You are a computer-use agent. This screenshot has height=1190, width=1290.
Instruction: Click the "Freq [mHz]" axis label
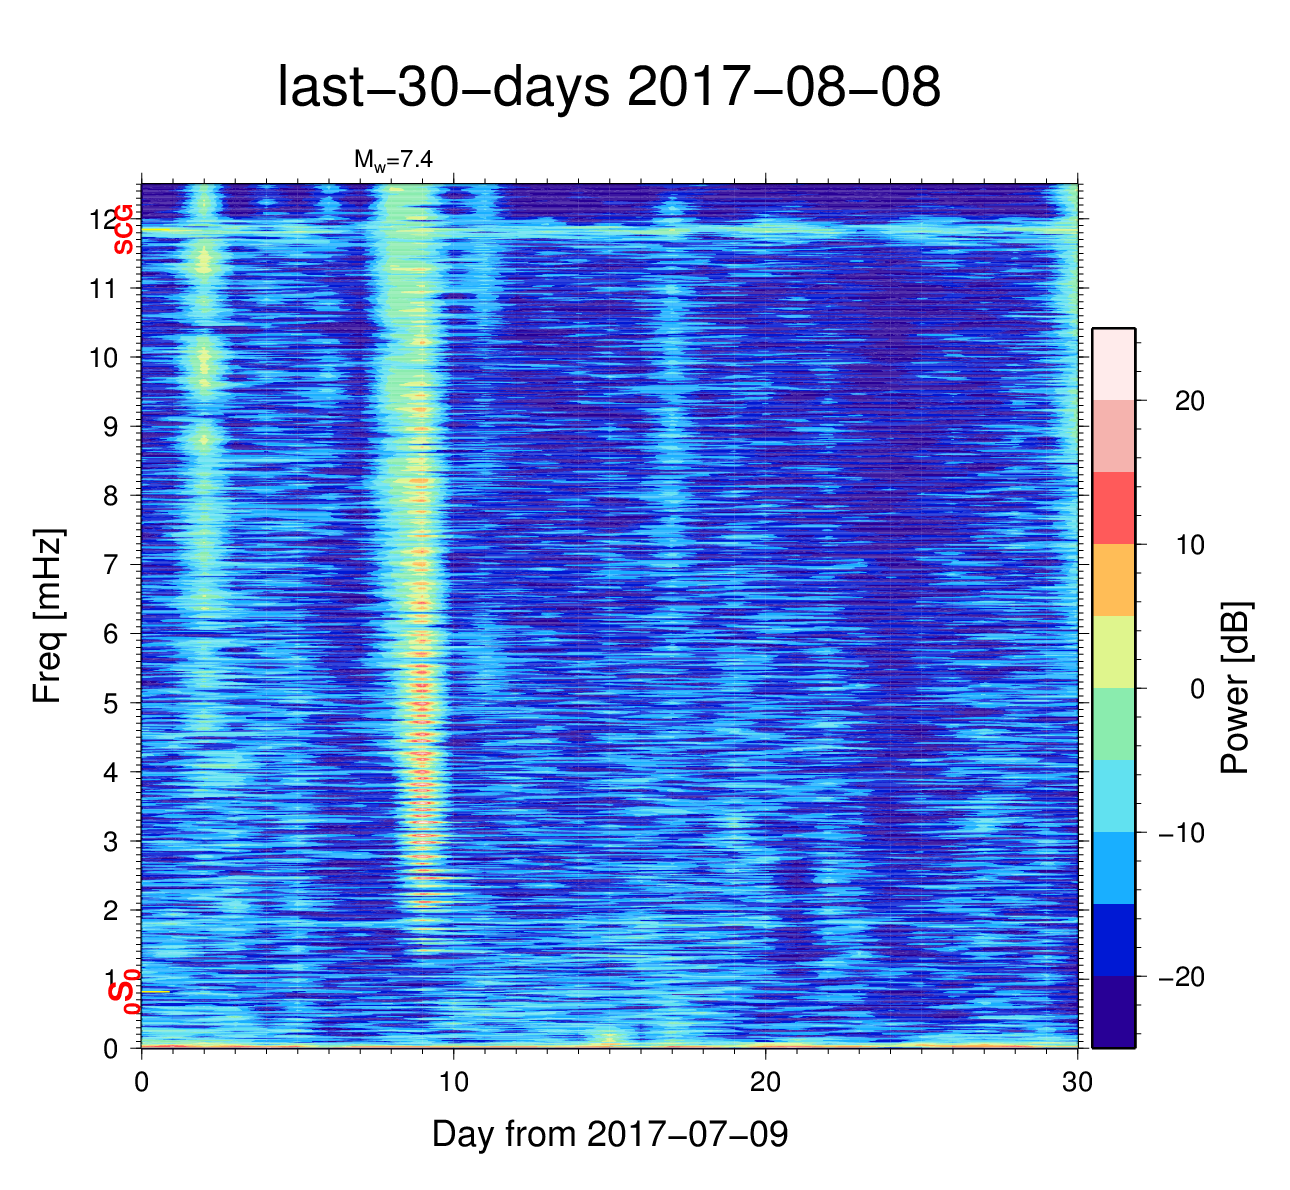click(x=48, y=615)
